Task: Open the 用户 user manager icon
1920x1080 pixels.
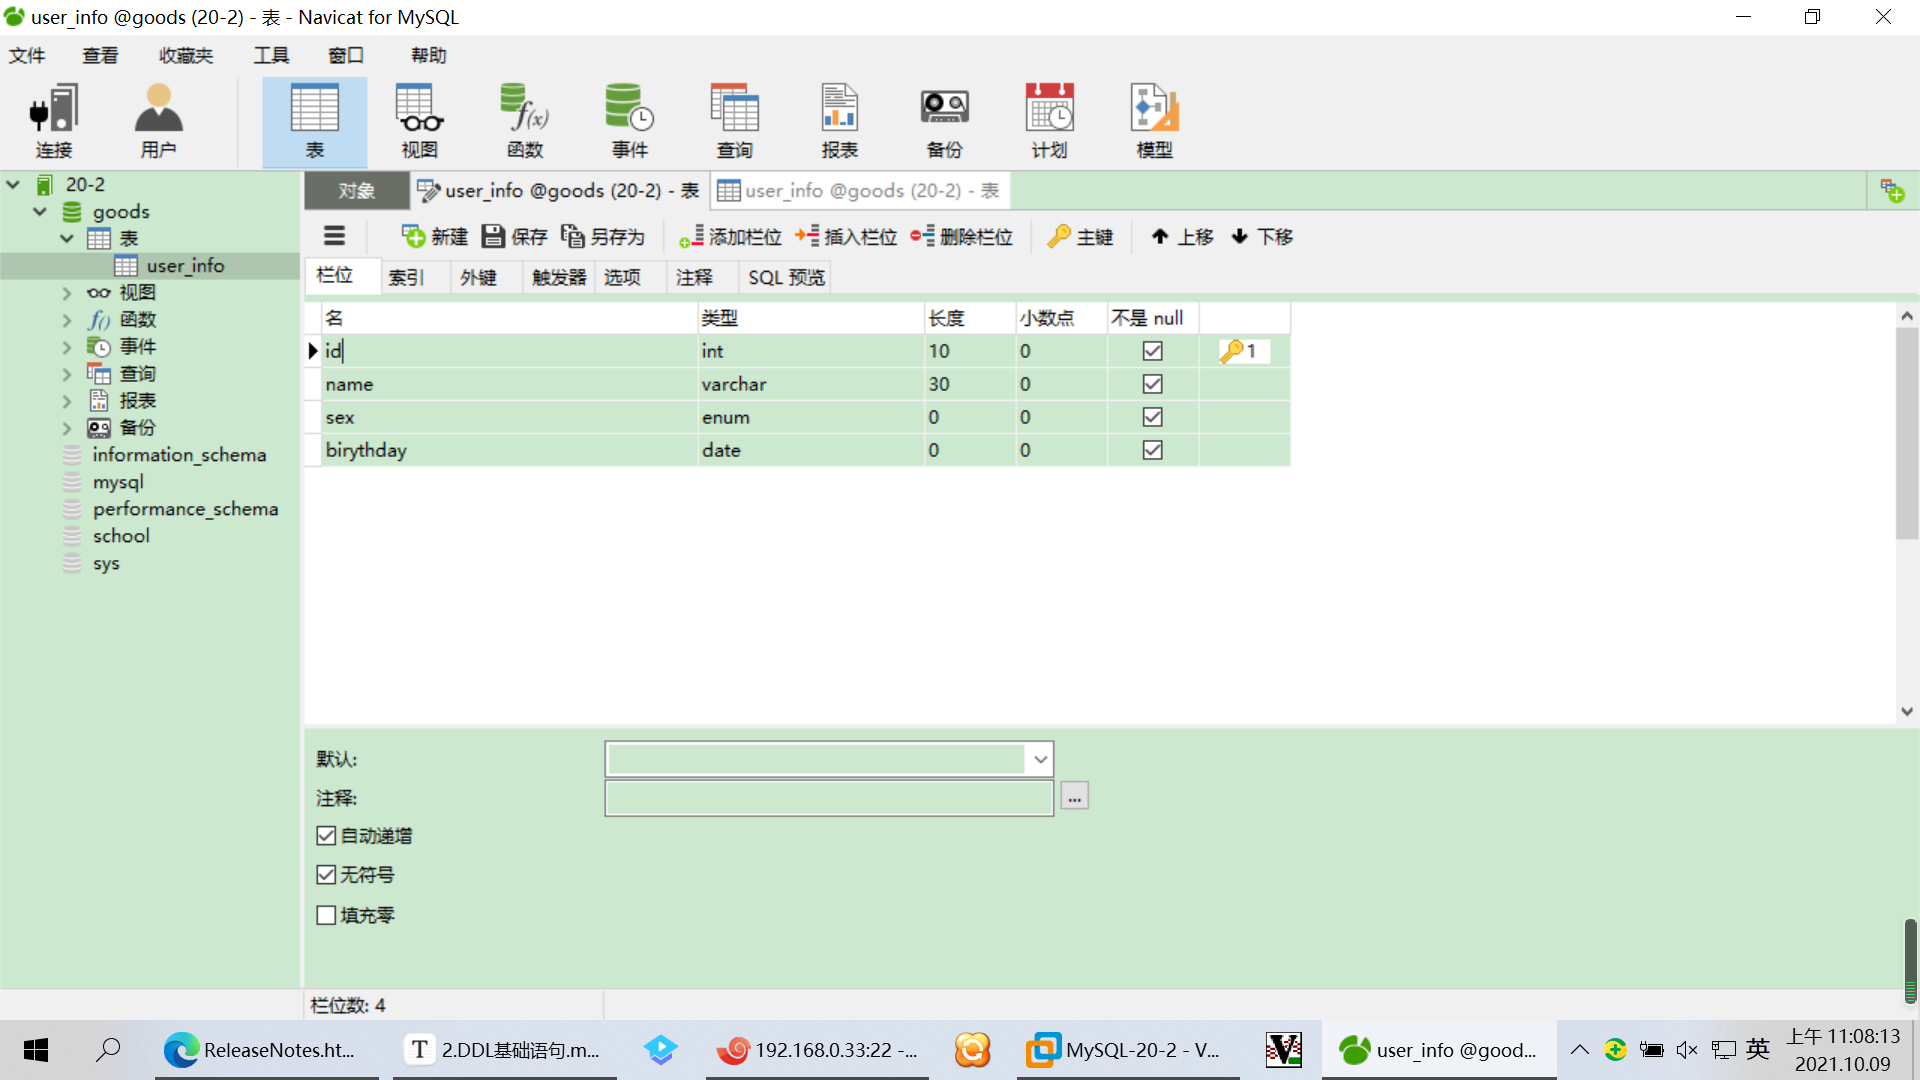Action: point(158,120)
